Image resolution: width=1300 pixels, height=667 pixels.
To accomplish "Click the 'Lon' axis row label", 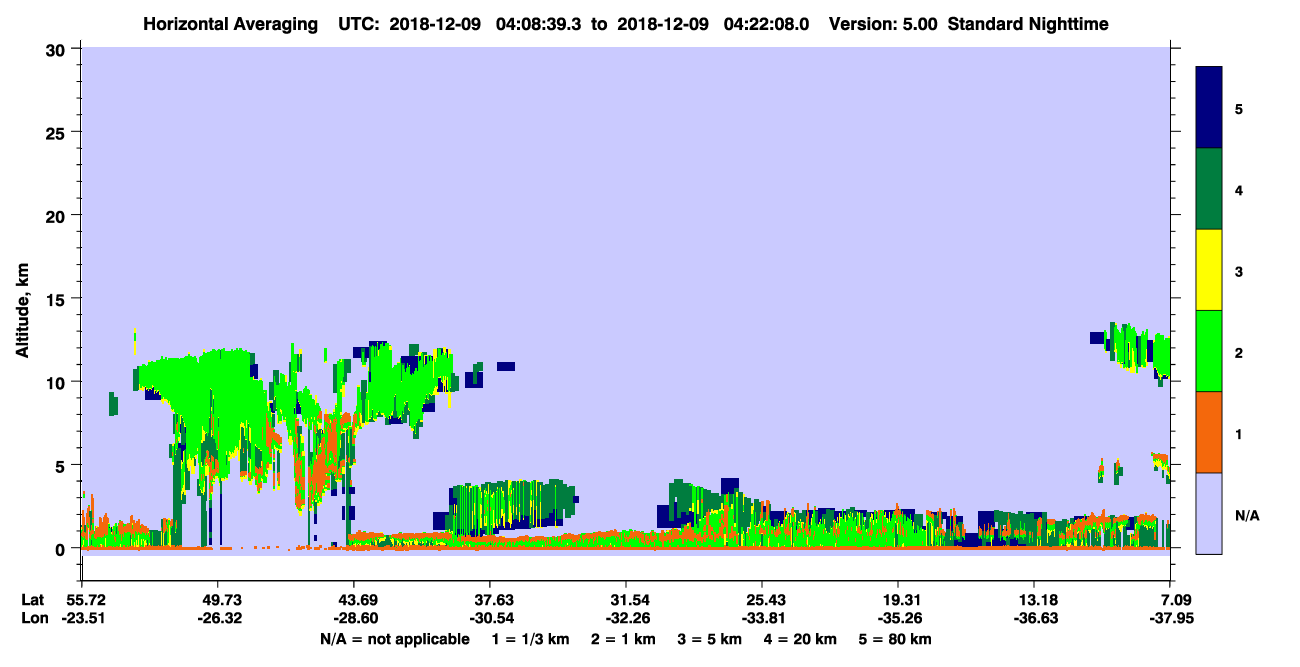I will 33,619.
